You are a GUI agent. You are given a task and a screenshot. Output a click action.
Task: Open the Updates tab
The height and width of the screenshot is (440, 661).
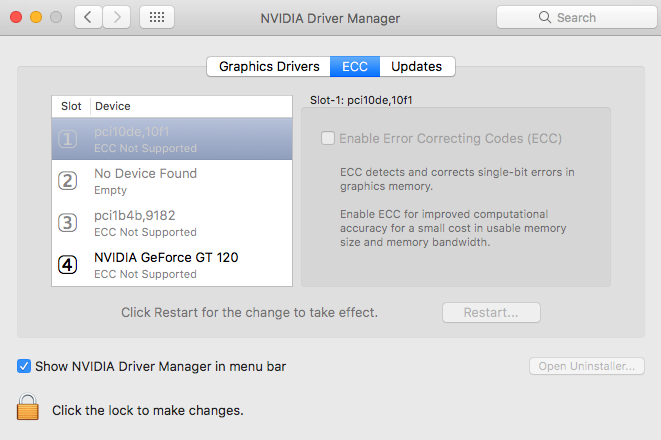coord(417,67)
